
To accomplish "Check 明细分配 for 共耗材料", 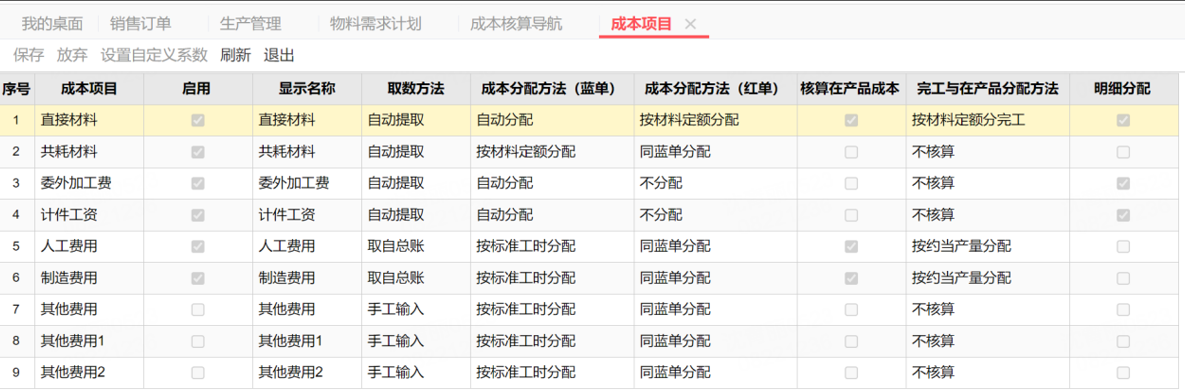I will pyautogui.click(x=1123, y=152).
